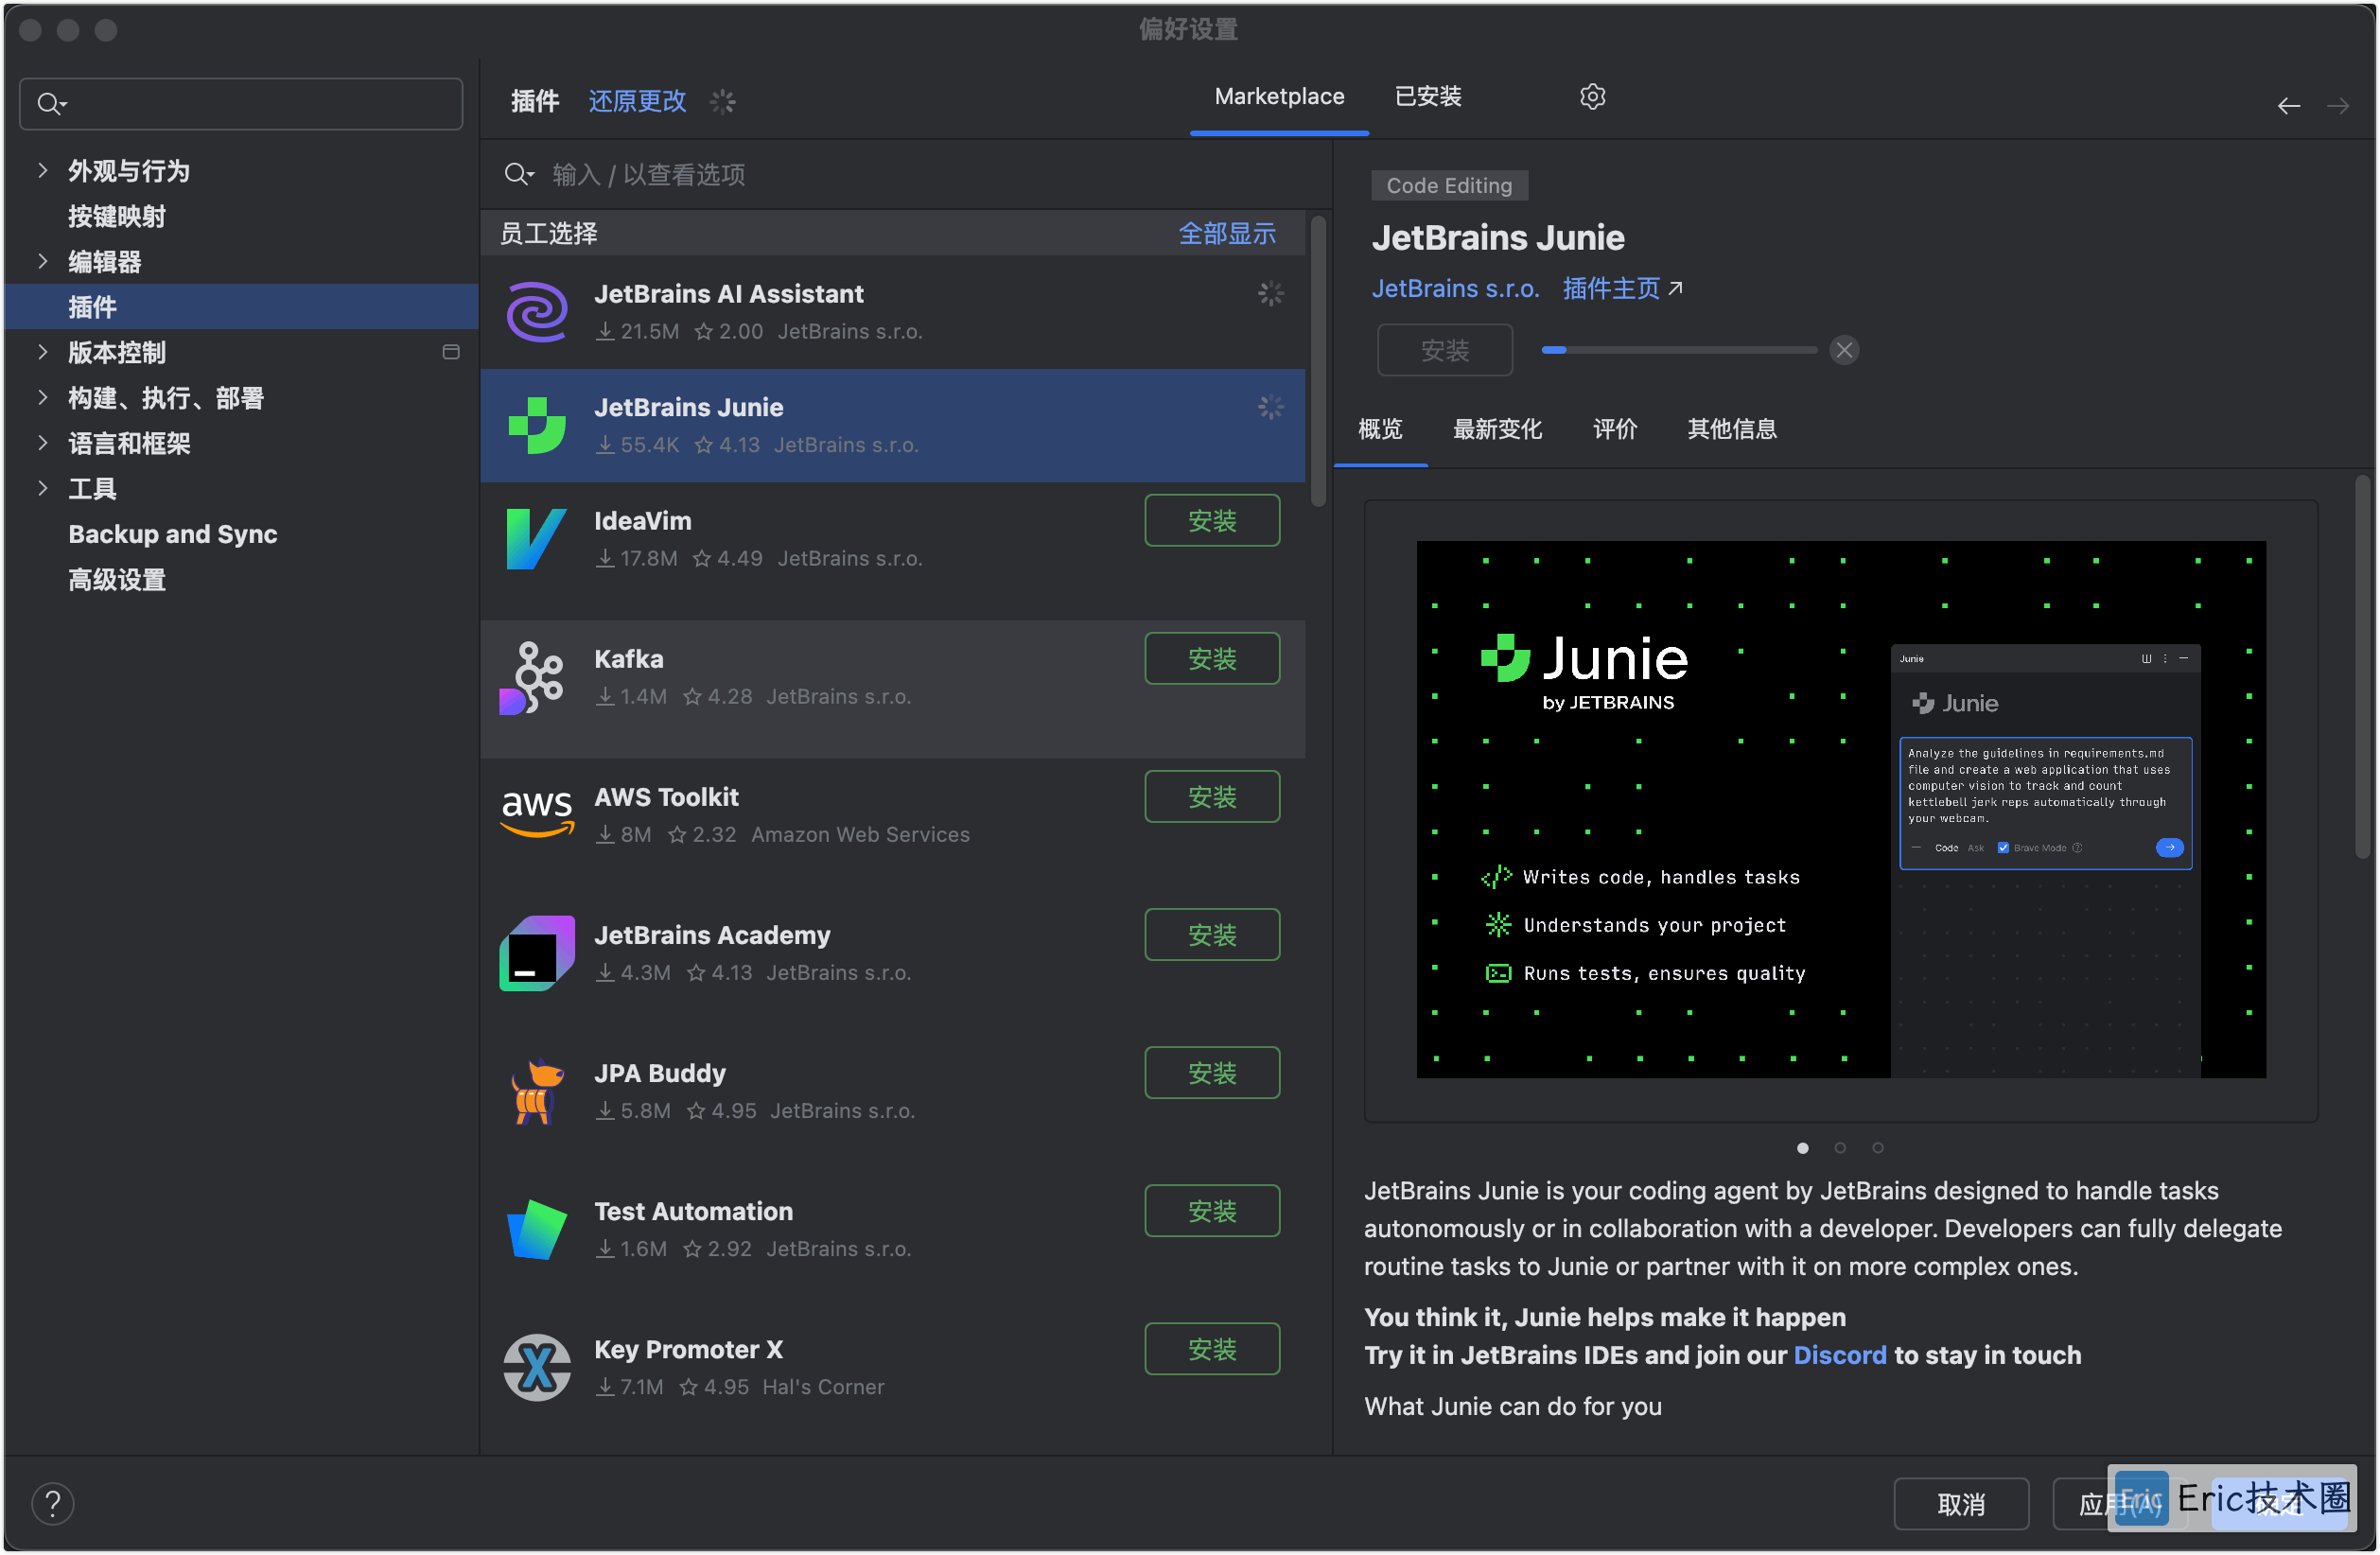Click the Key Promoter X plugin icon

(537, 1367)
